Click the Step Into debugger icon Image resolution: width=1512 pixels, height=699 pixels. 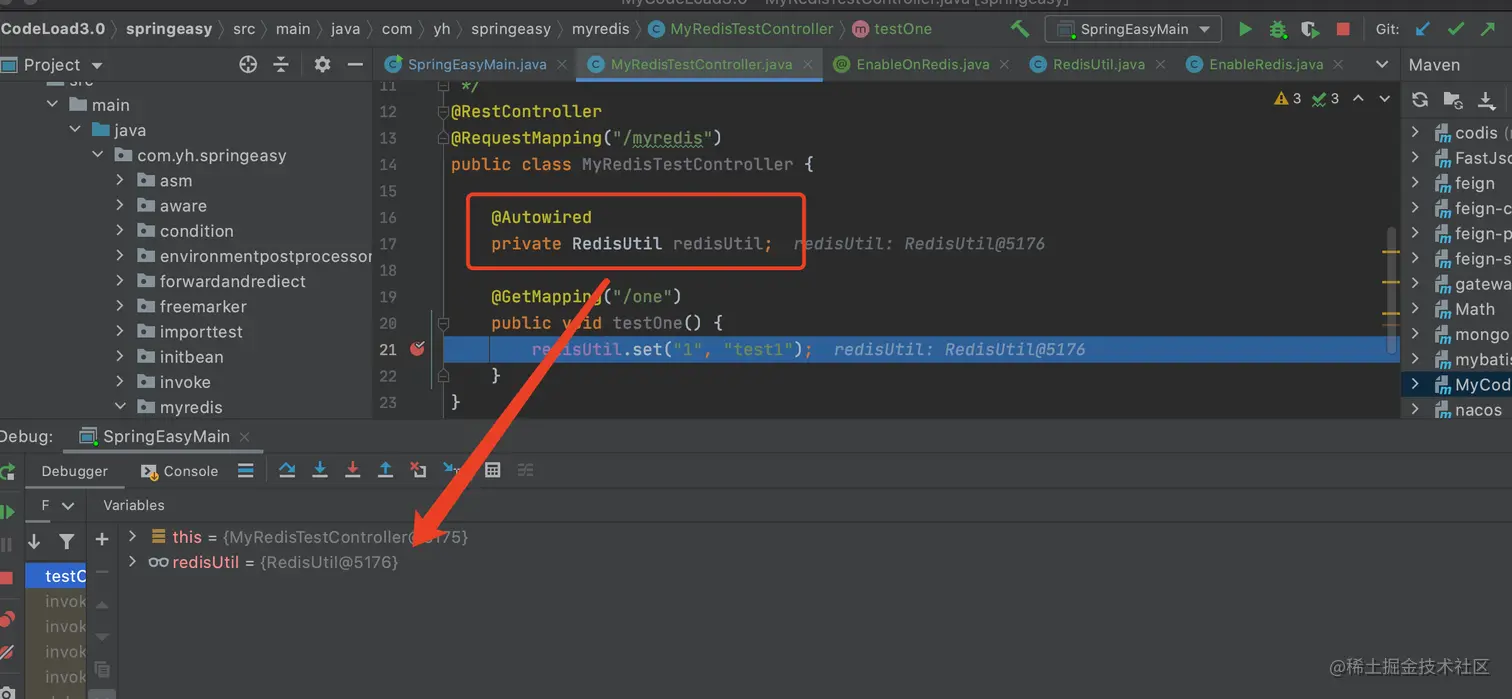[x=320, y=470]
